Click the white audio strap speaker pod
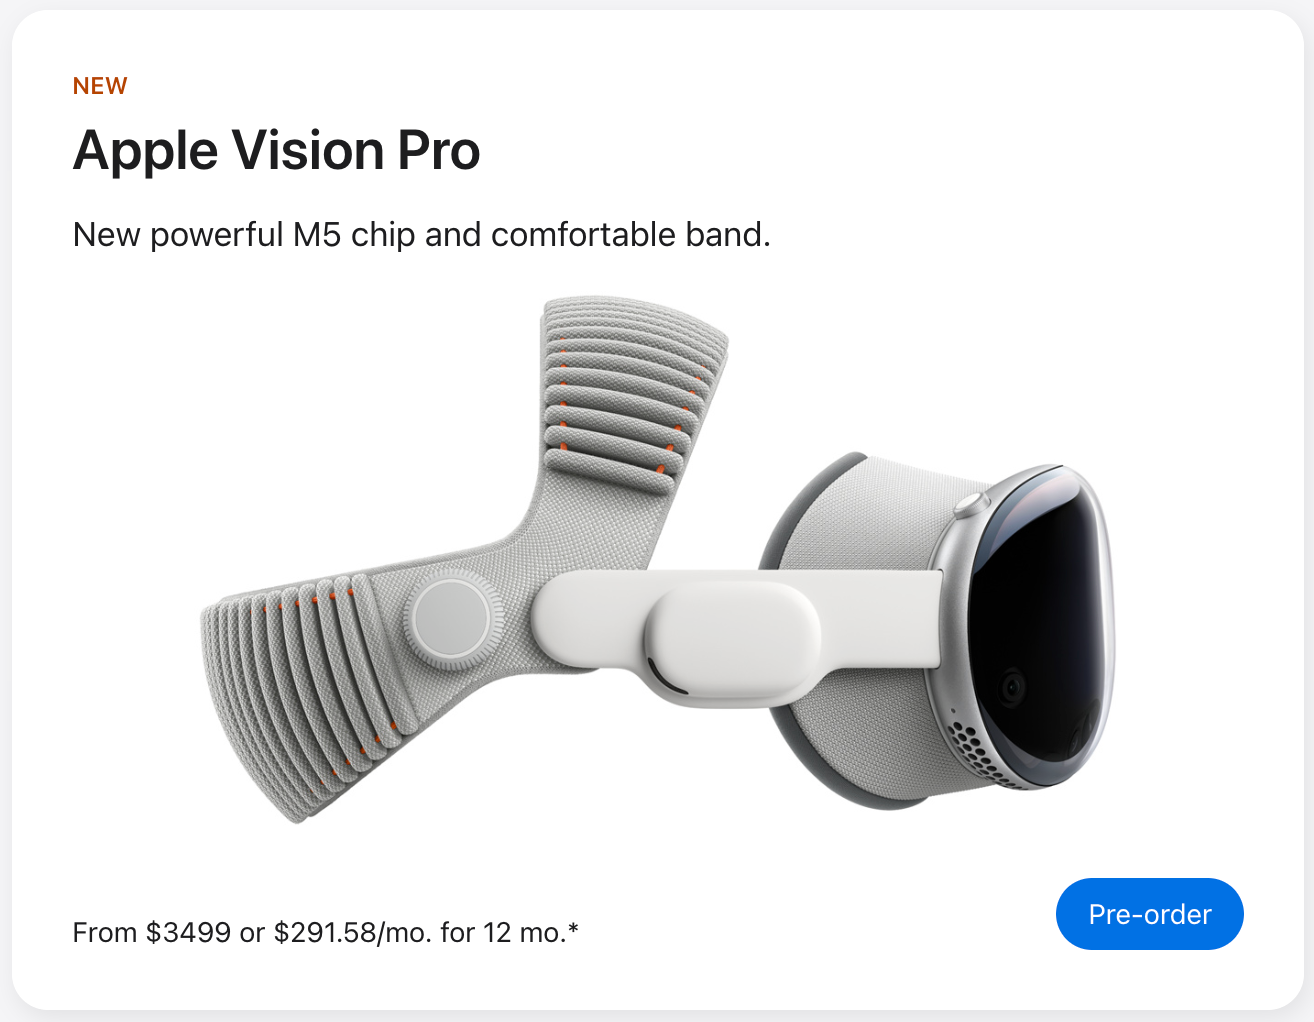 click(730, 640)
